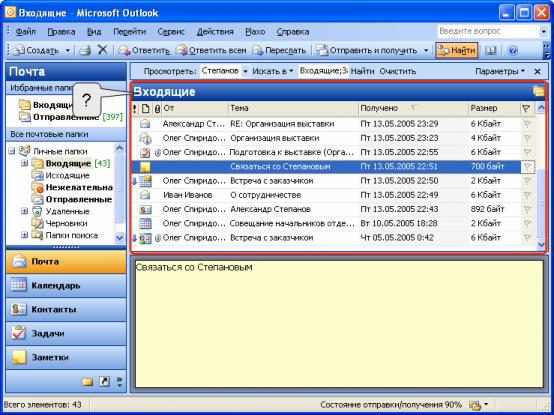Viewport: 554px width, 415px height.
Task: Click the Введите вопрос help field
Action: pos(488,31)
